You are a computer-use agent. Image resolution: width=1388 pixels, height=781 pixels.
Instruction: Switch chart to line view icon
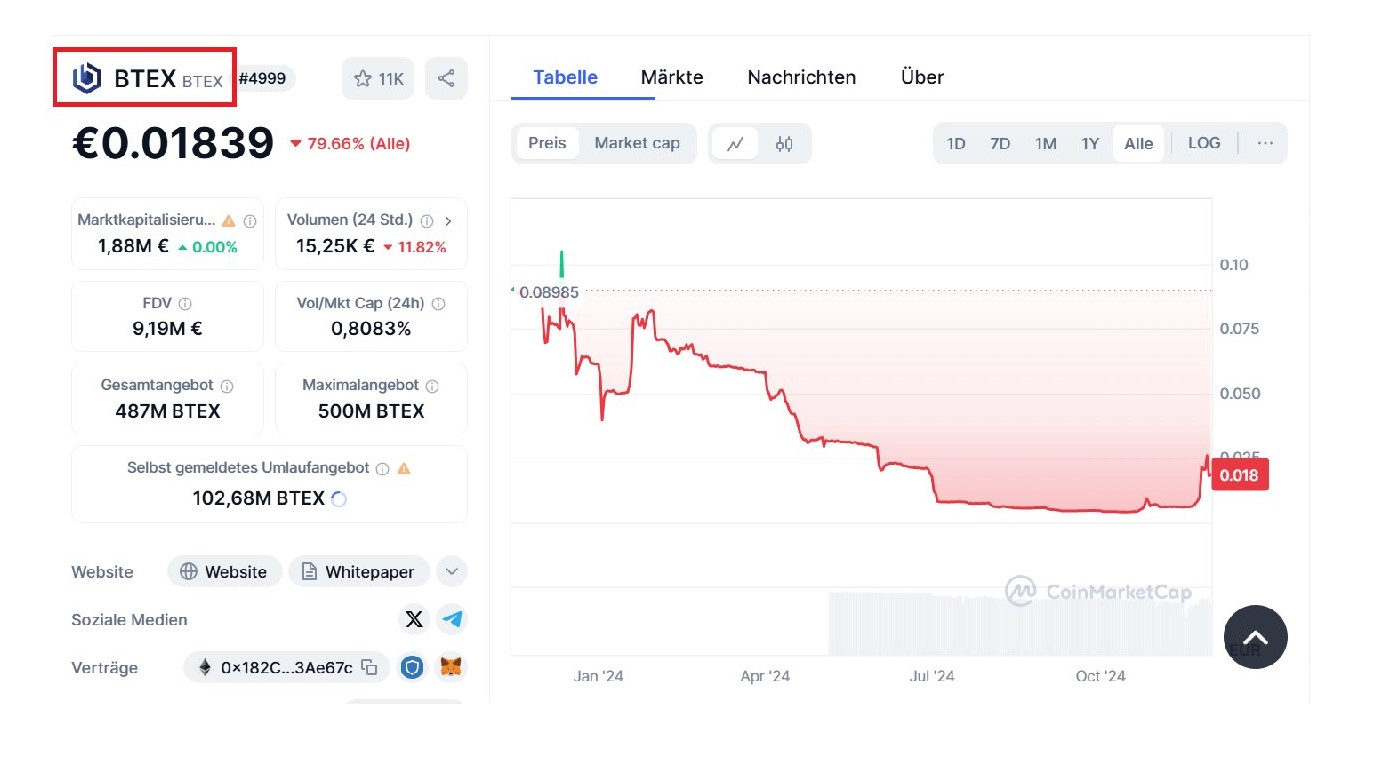point(735,144)
